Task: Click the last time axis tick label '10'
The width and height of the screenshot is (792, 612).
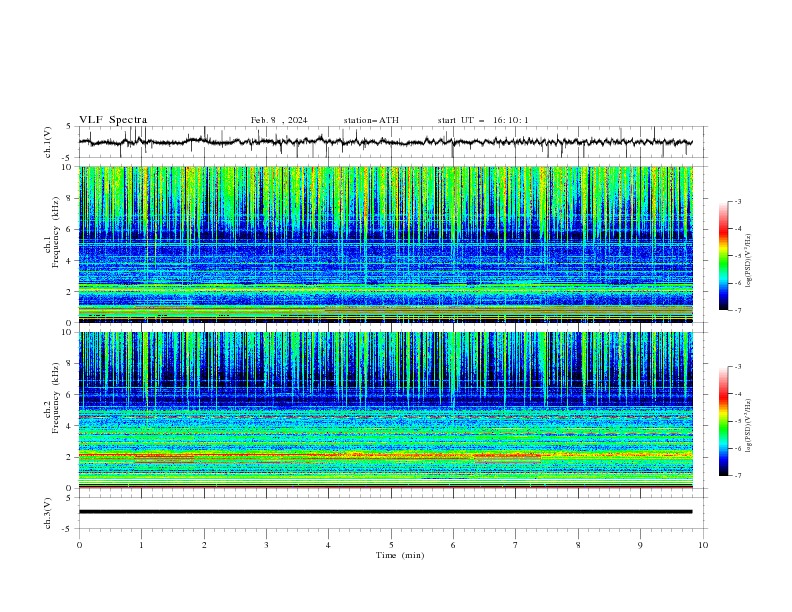Action: coord(703,545)
